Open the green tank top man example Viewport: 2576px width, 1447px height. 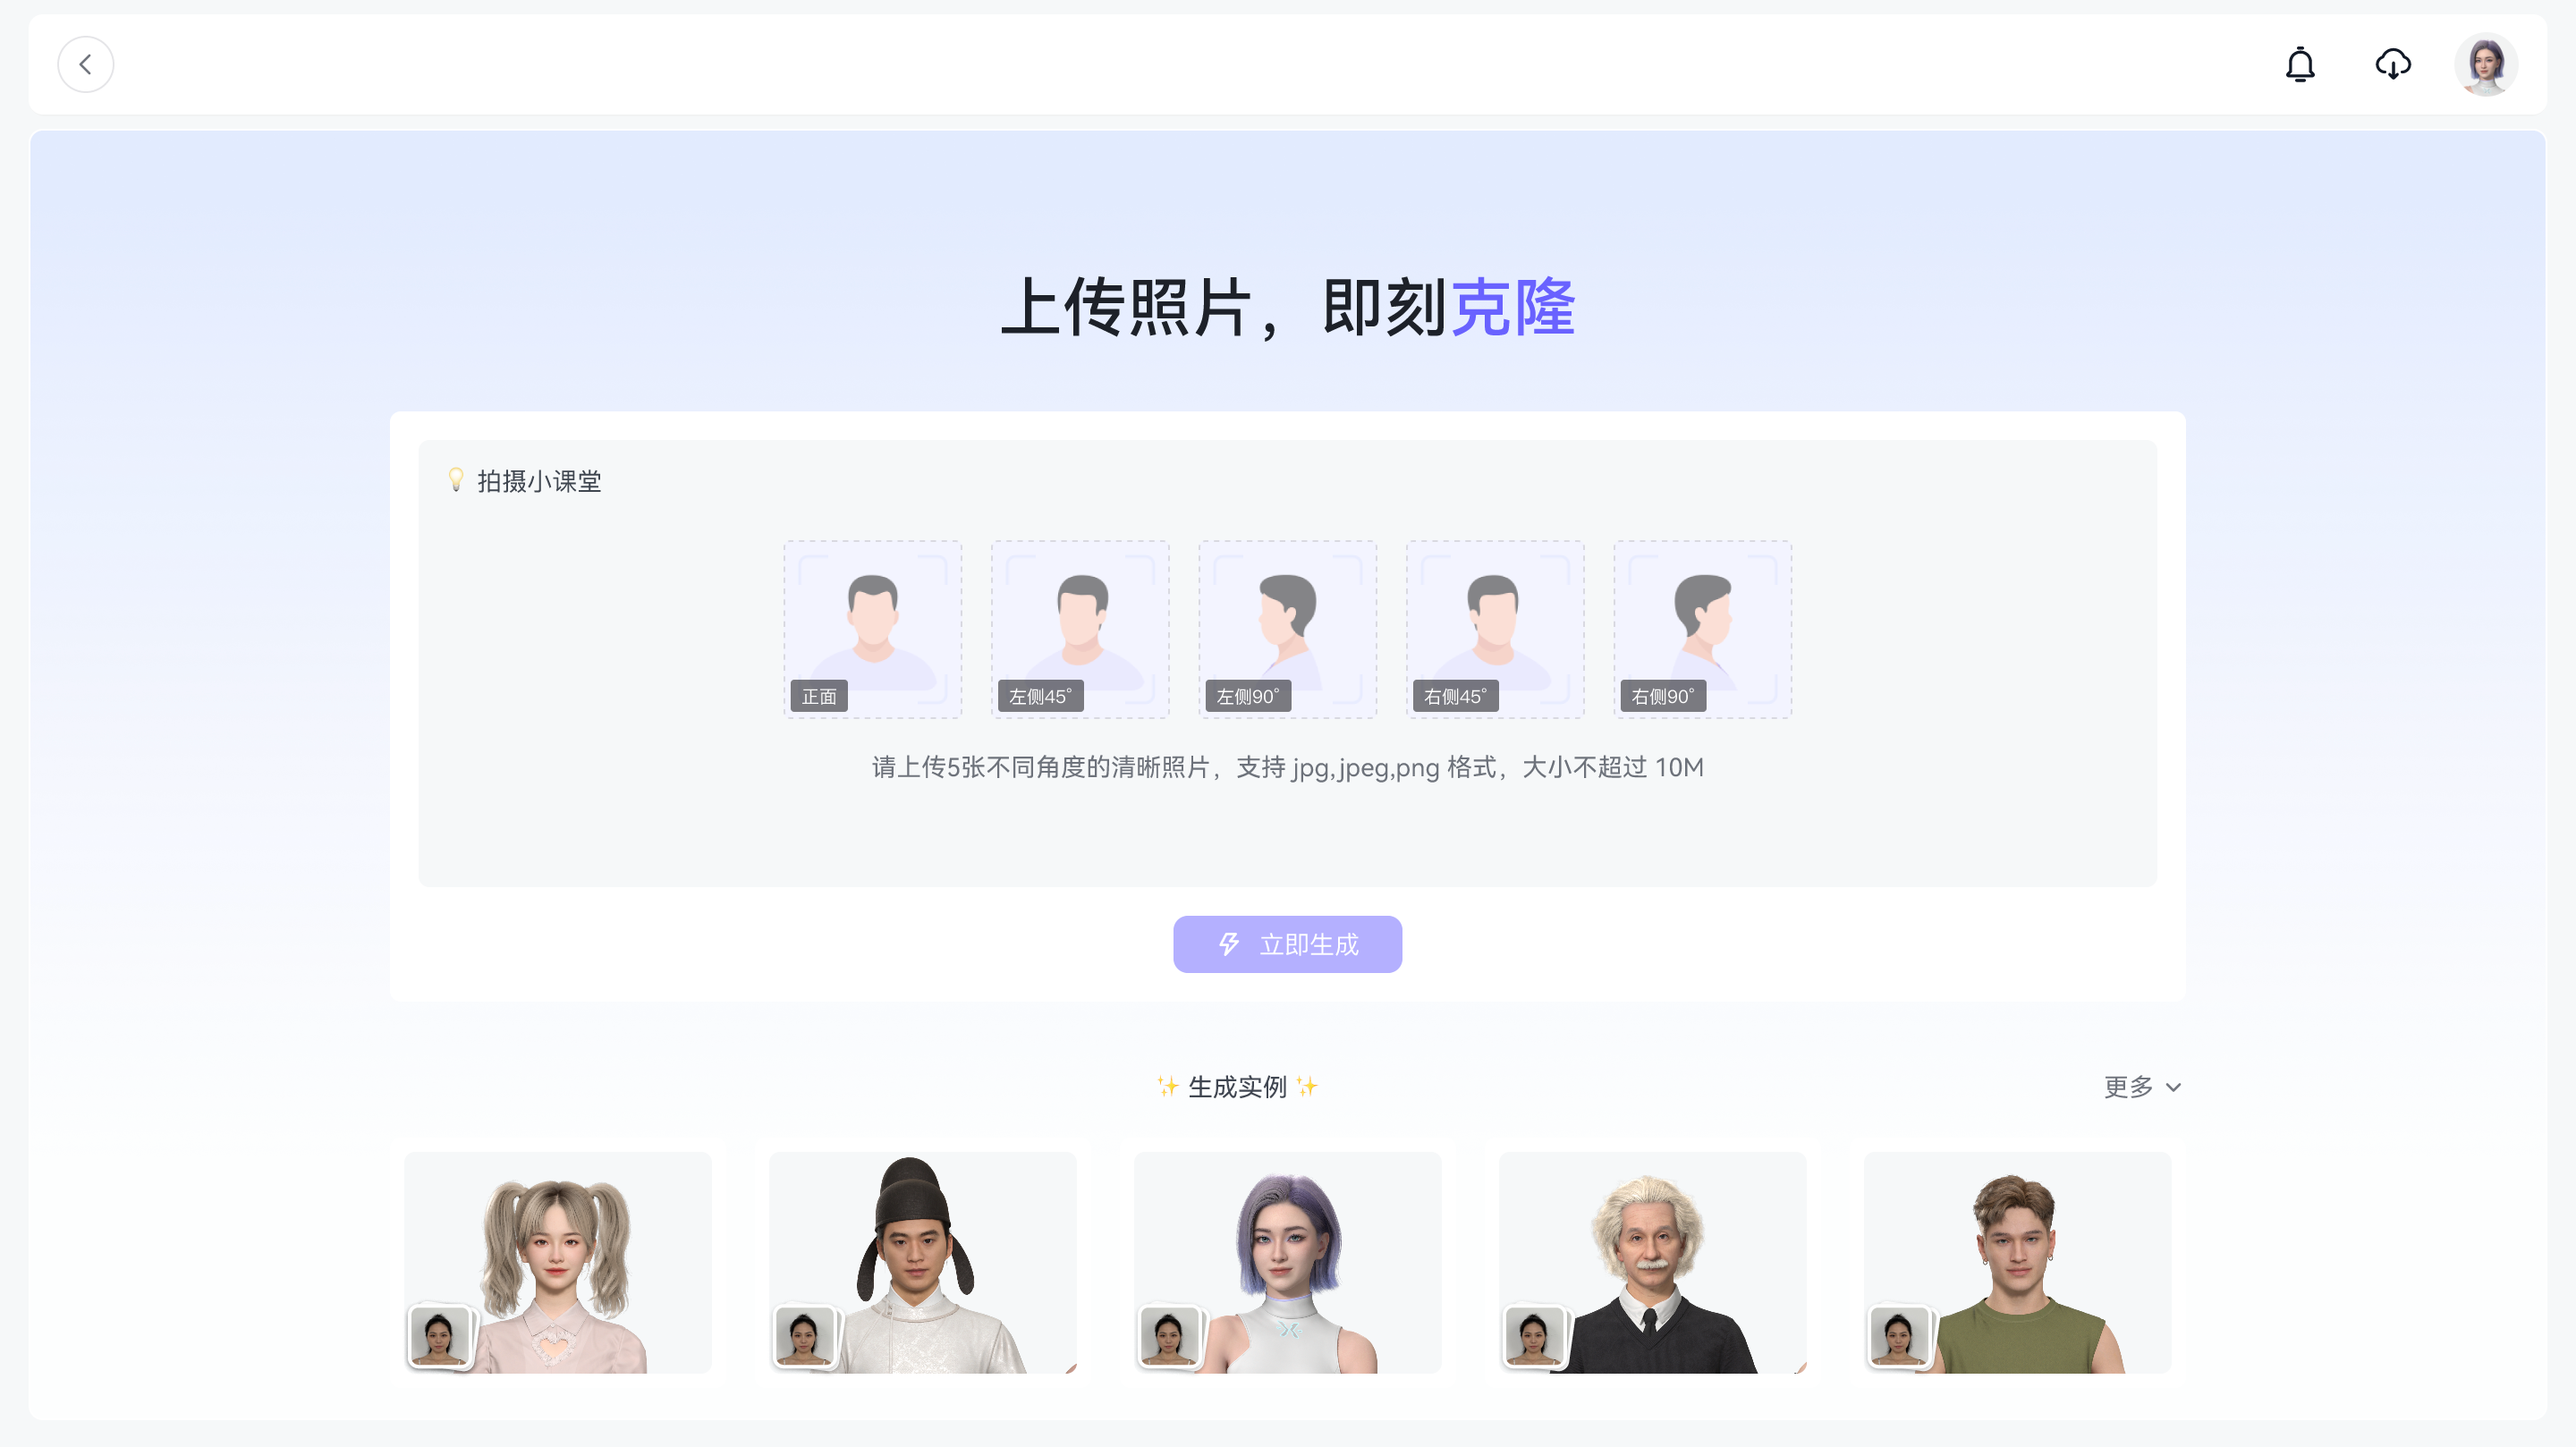point(2017,1262)
